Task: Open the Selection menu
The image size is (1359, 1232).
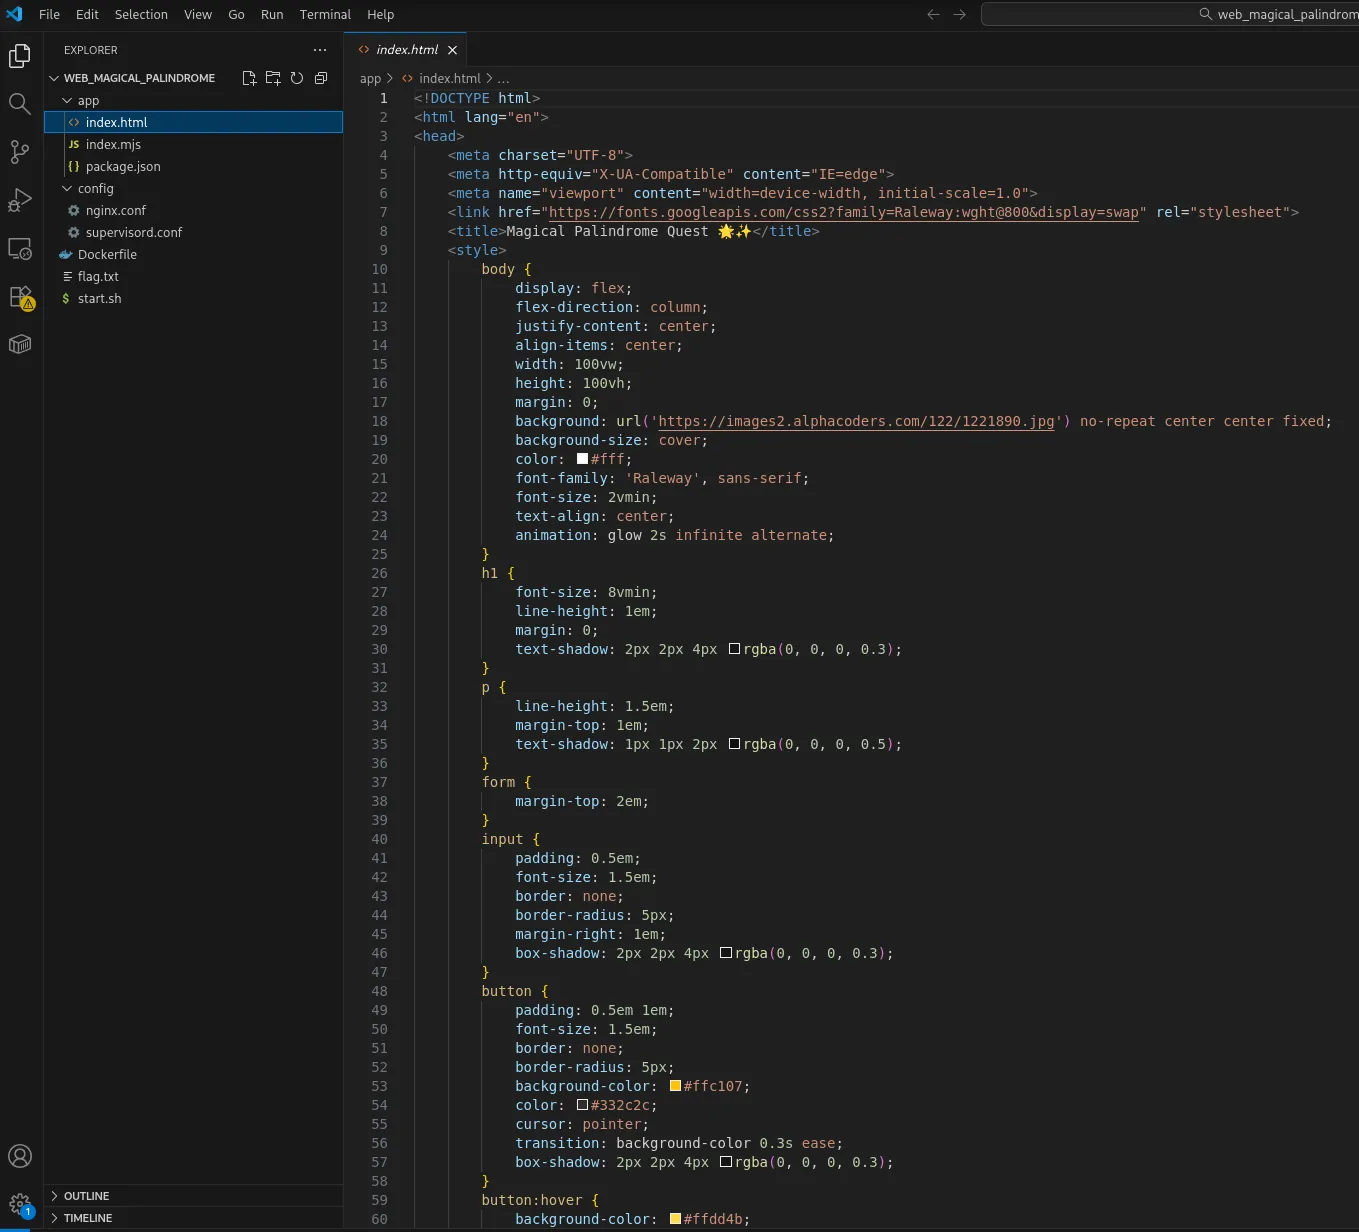Action: tap(141, 15)
